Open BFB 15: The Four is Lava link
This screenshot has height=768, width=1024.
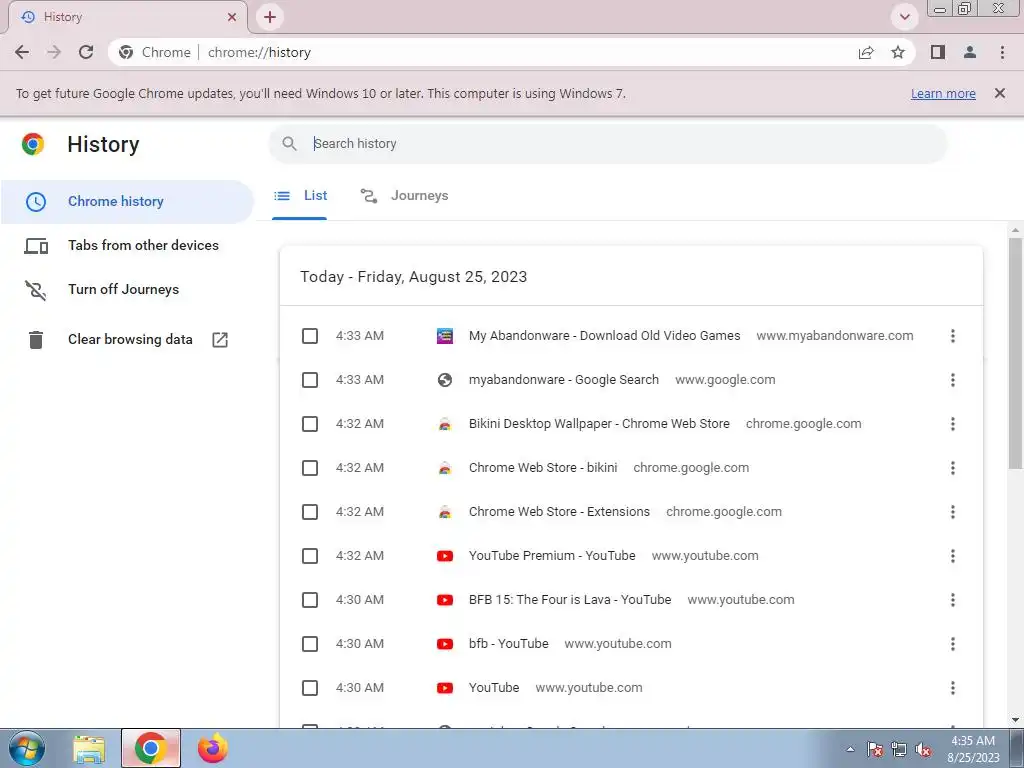tap(569, 600)
